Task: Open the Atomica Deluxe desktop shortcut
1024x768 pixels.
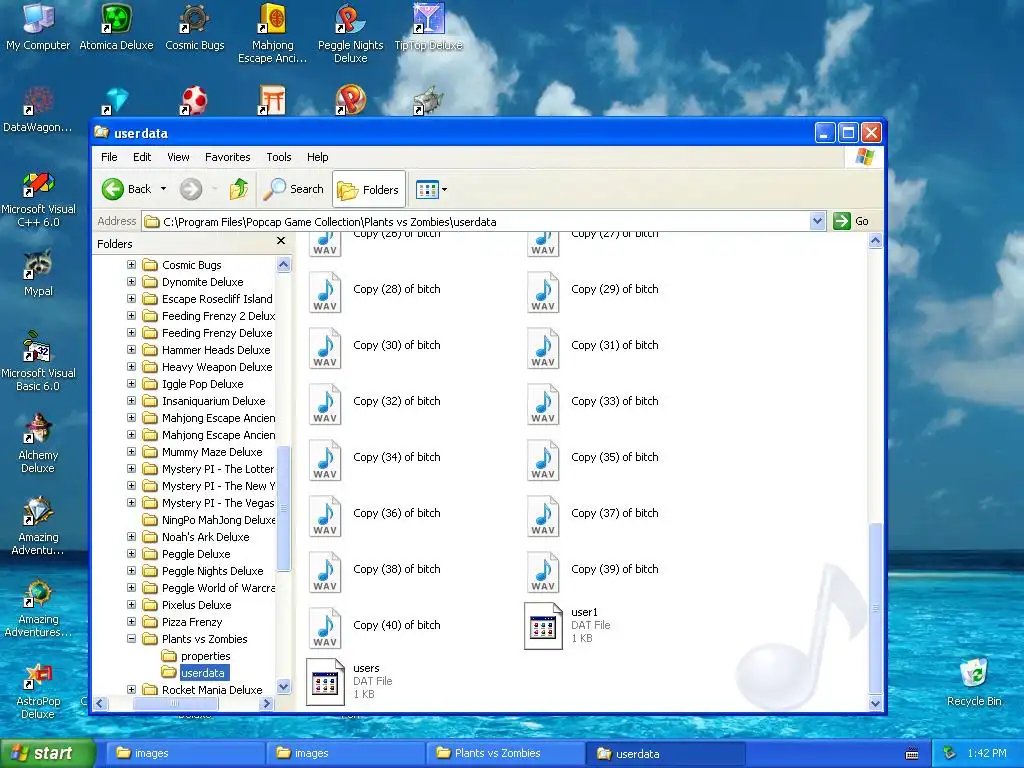Action: tap(116, 27)
